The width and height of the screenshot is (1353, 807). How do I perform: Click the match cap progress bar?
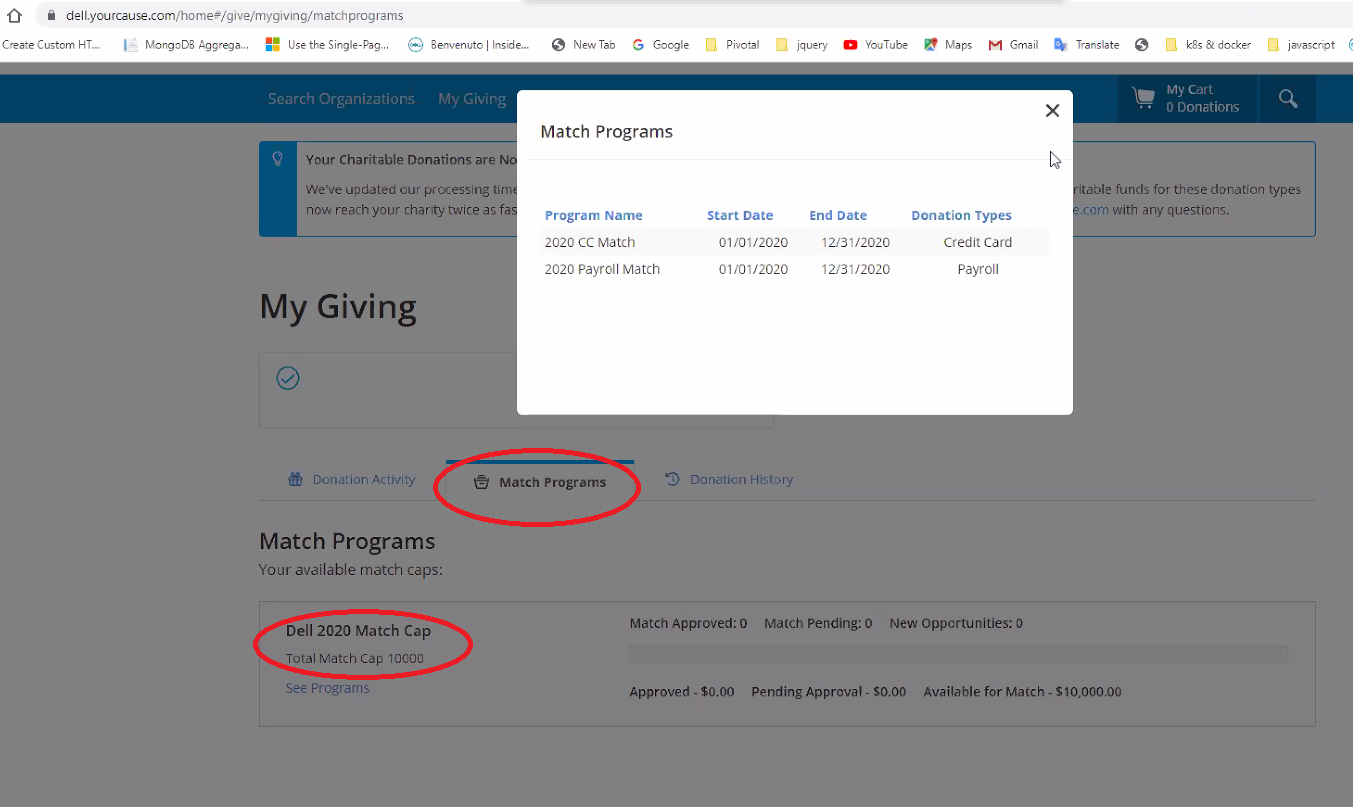coord(958,654)
